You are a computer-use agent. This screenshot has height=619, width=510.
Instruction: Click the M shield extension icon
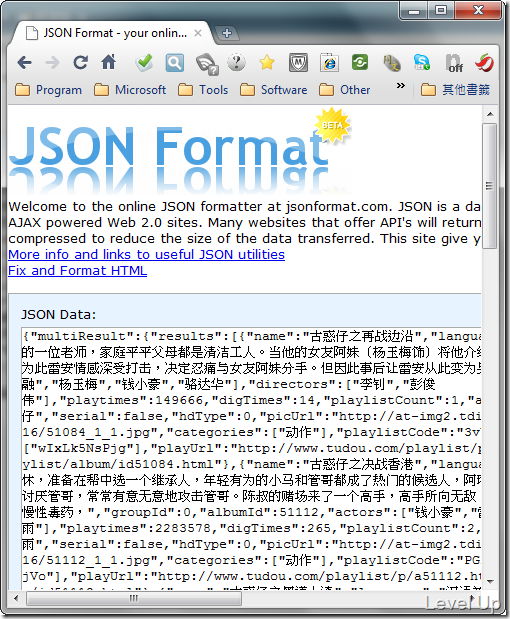(298, 62)
